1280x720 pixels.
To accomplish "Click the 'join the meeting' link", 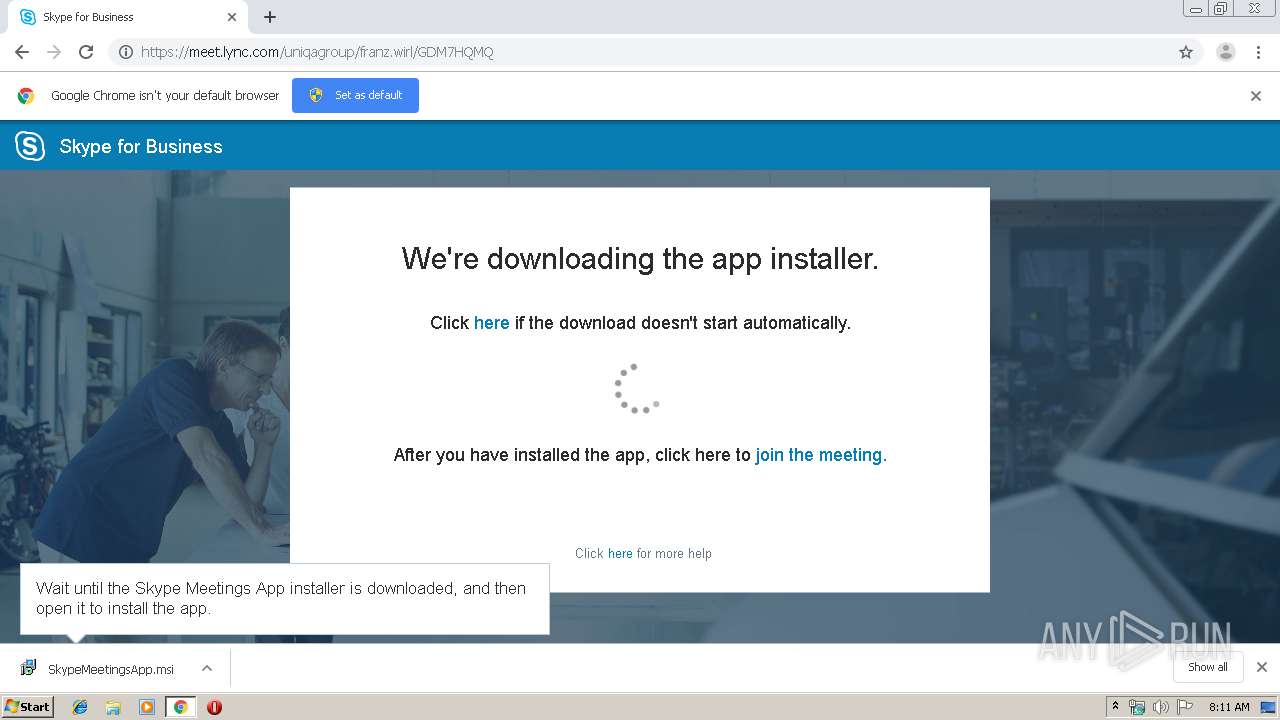I will coord(821,455).
